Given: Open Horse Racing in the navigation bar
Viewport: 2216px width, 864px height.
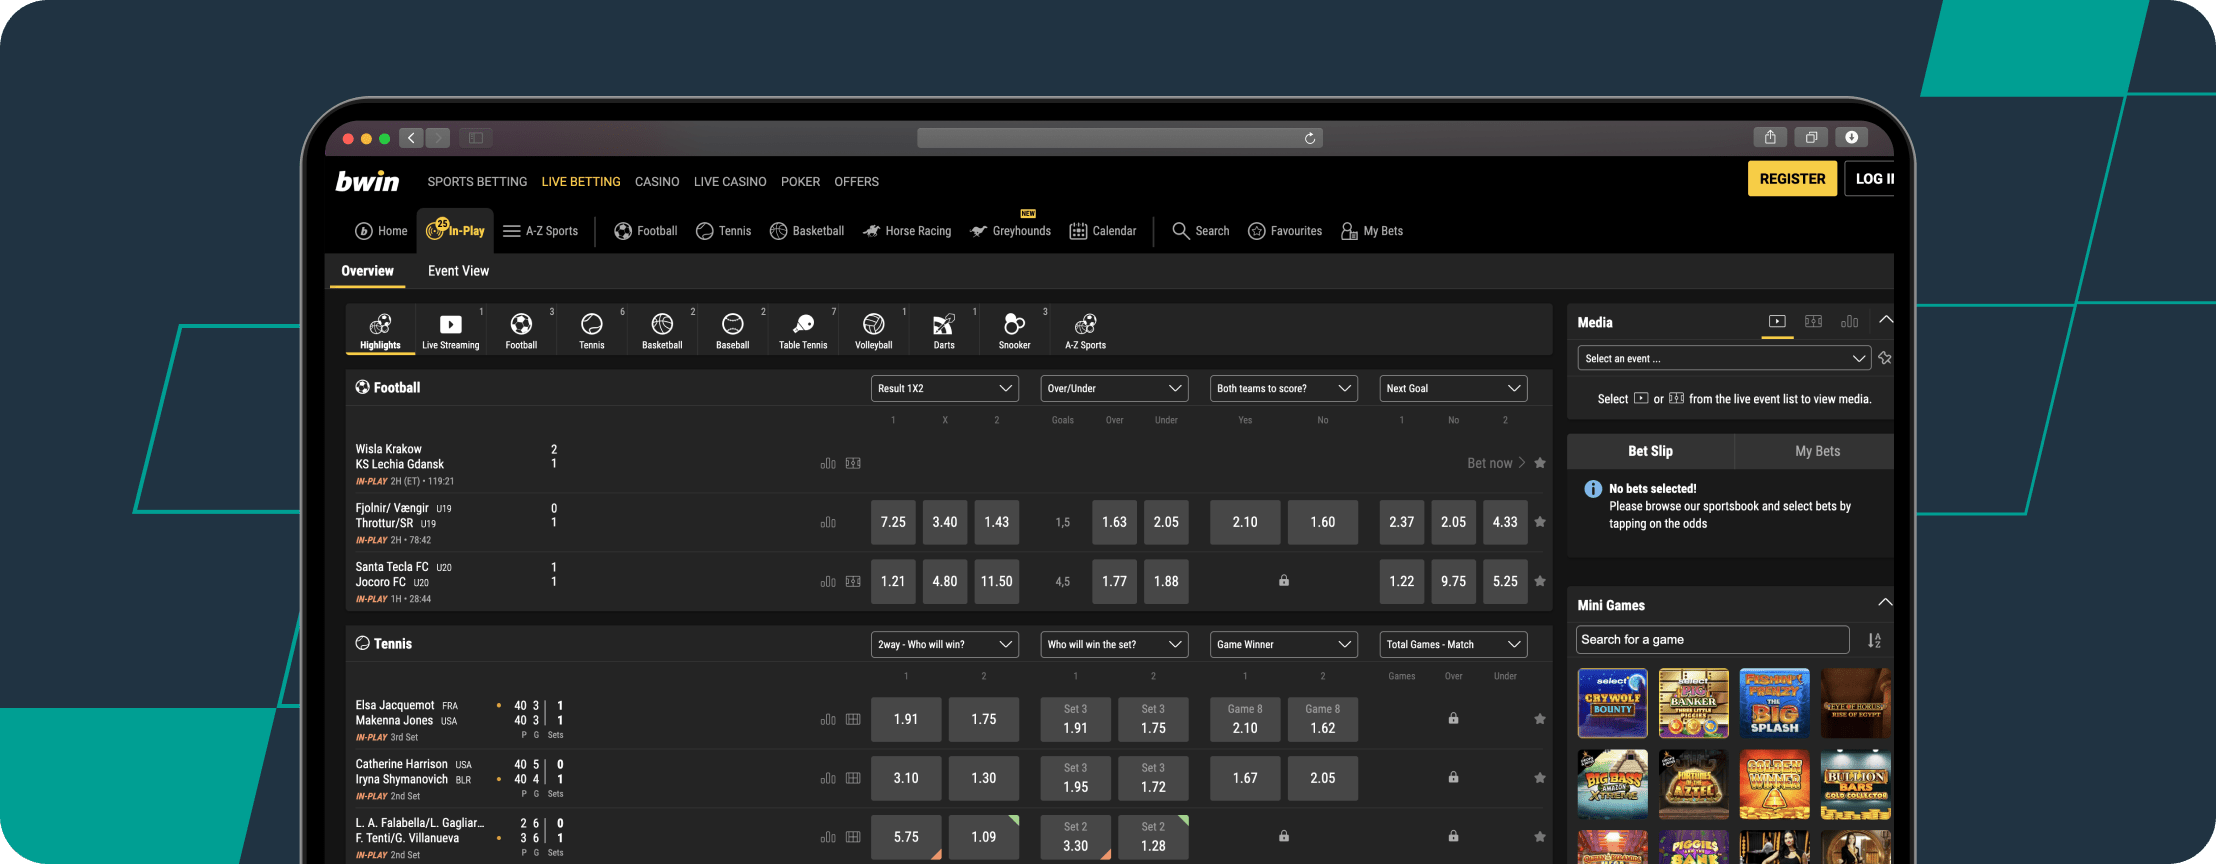Looking at the screenshot, I should [x=907, y=231].
